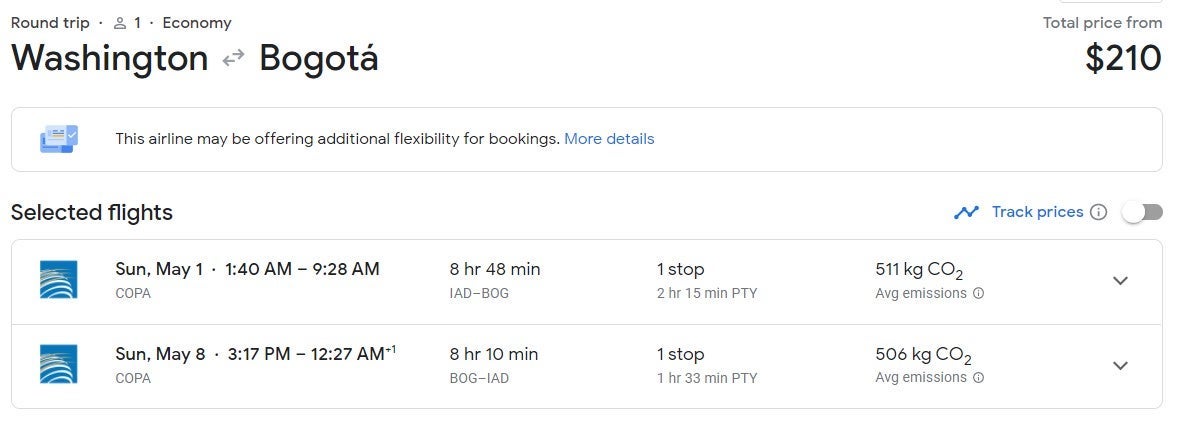Select the Sun, May 8 return flight row
Viewport: 1182px width, 429px height.
587,366
